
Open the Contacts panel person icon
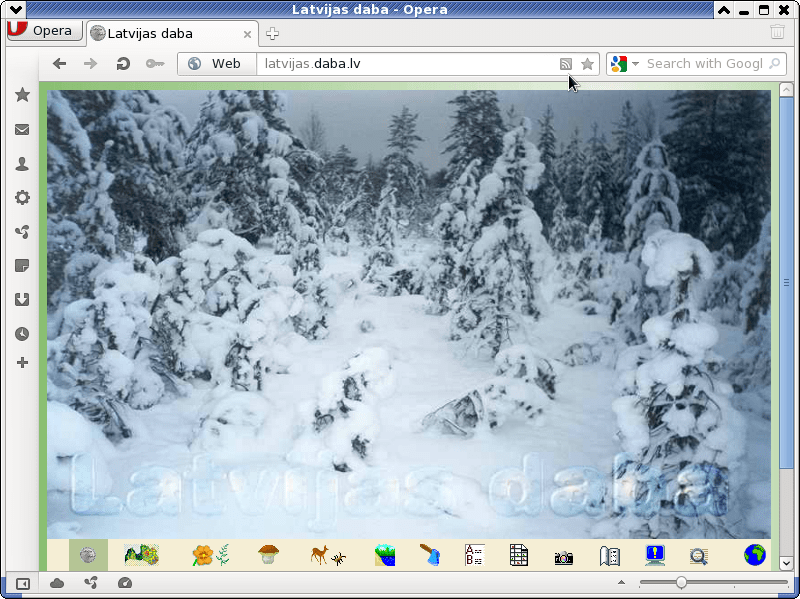tap(22, 164)
